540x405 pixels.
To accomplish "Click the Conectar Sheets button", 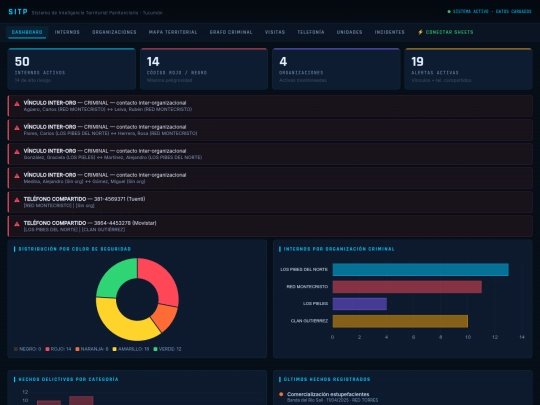I will coord(446,32).
